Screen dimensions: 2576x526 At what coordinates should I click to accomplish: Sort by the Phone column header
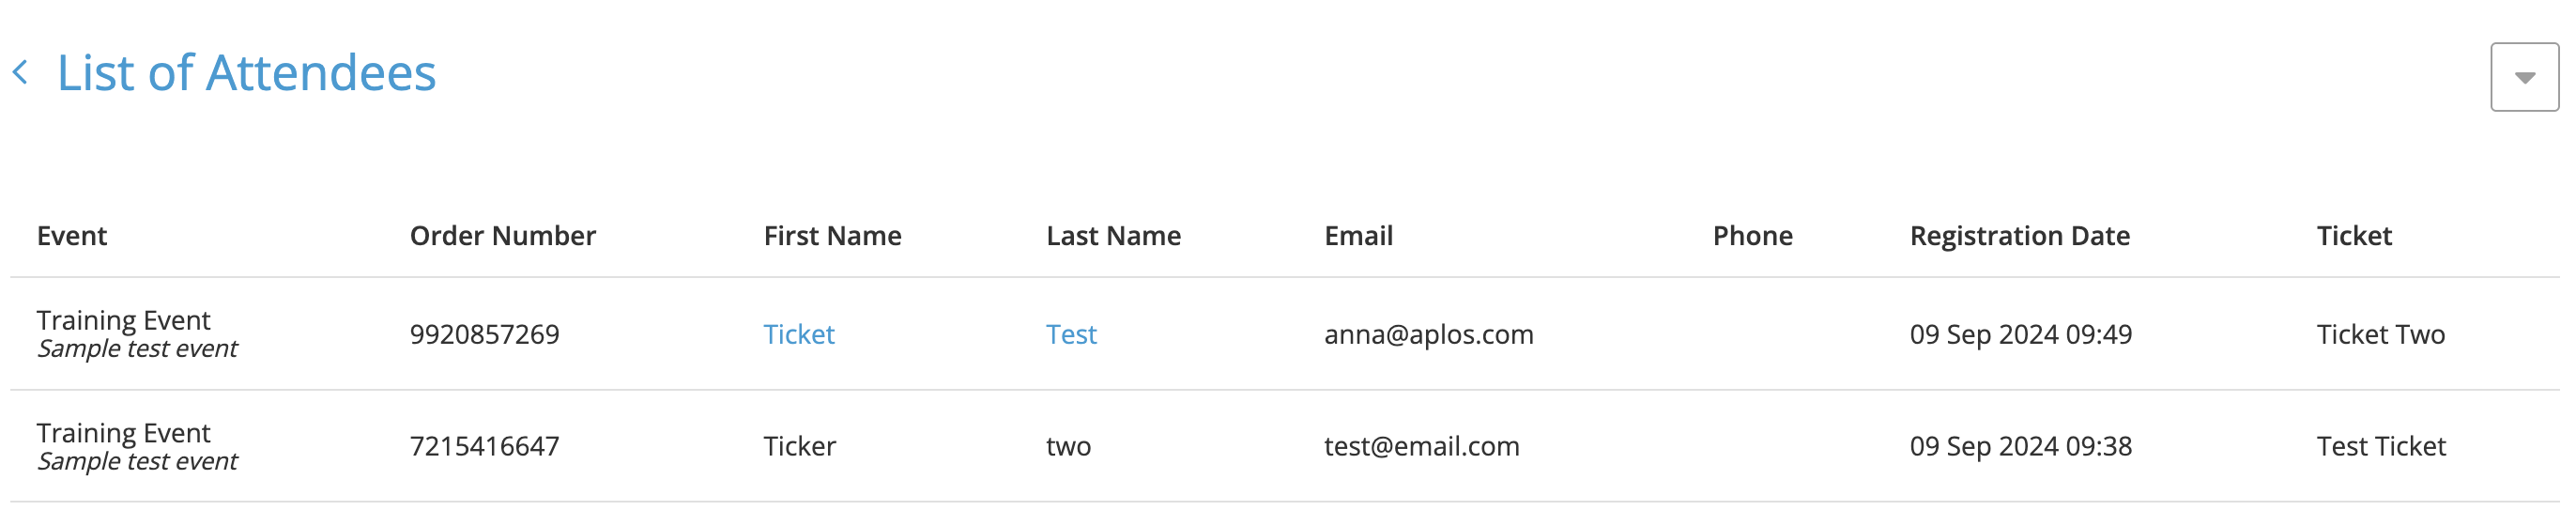[1752, 236]
